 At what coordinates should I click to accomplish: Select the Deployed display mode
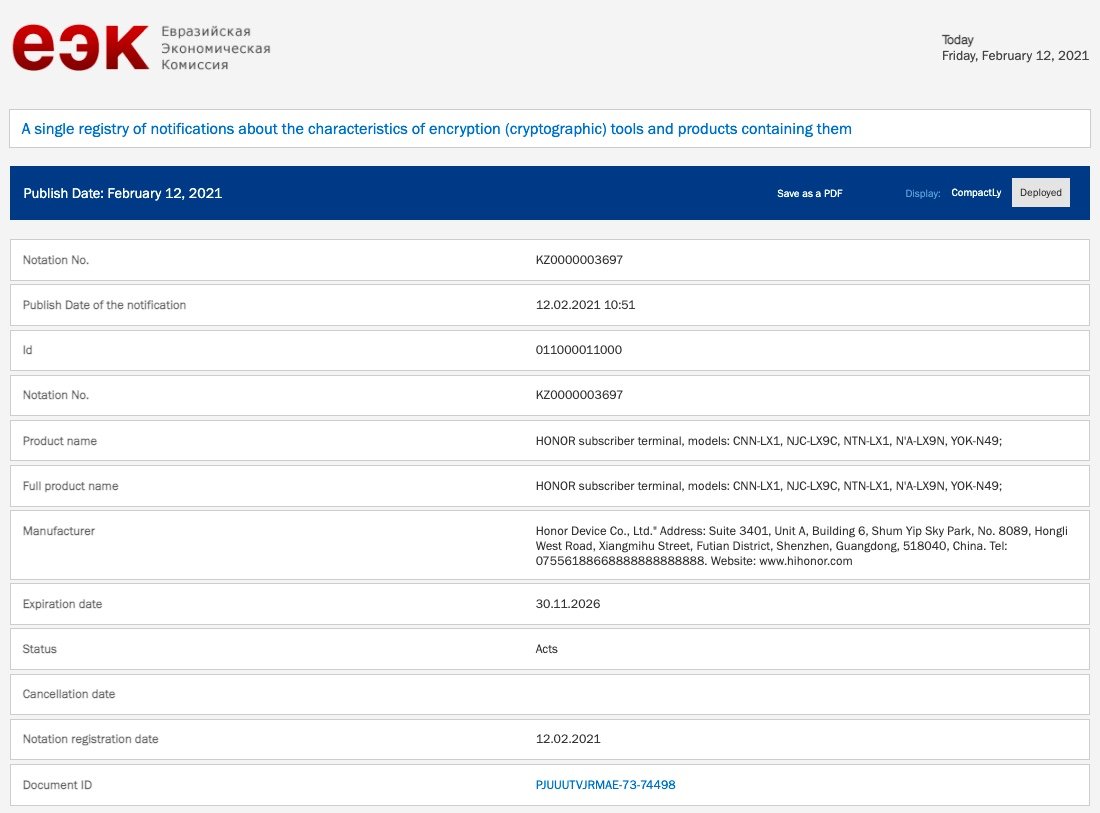coord(1040,193)
